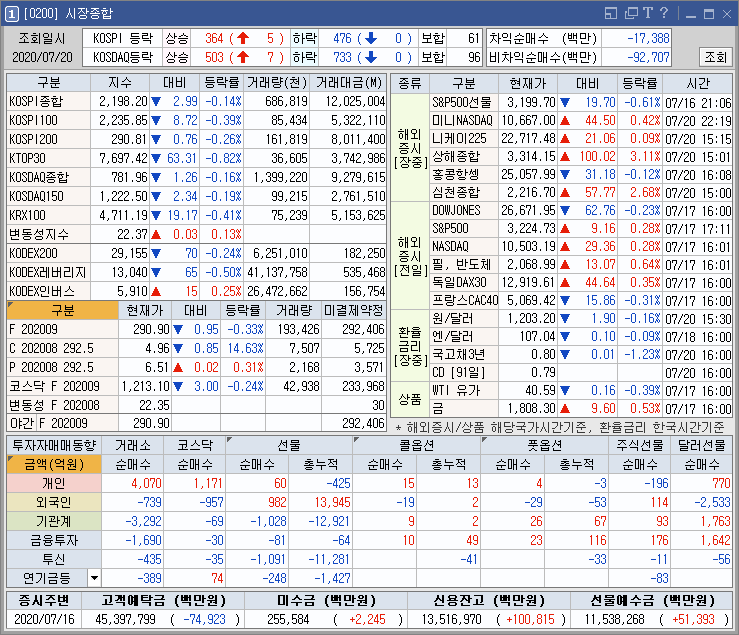Click the 미결제약정 column header
Image resolution: width=739 pixels, height=635 pixels.
[x=354, y=310]
